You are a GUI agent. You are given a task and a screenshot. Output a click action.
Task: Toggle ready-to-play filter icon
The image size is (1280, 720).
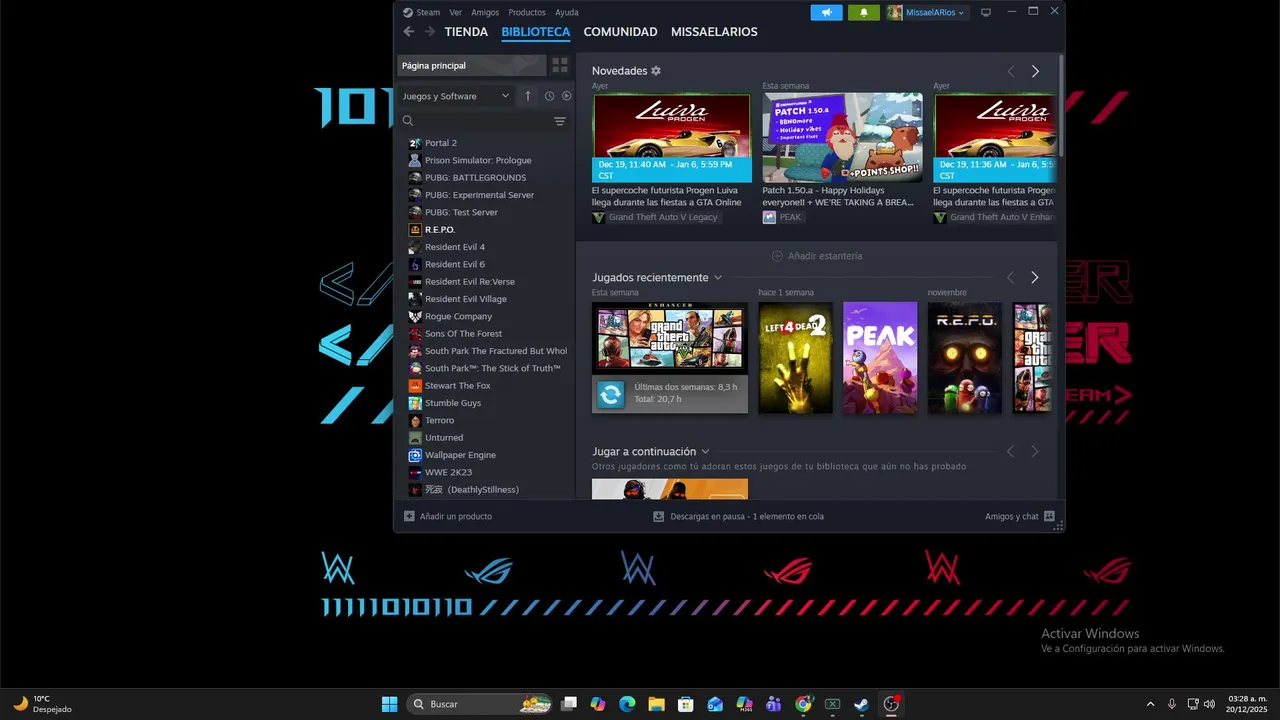(x=566, y=96)
